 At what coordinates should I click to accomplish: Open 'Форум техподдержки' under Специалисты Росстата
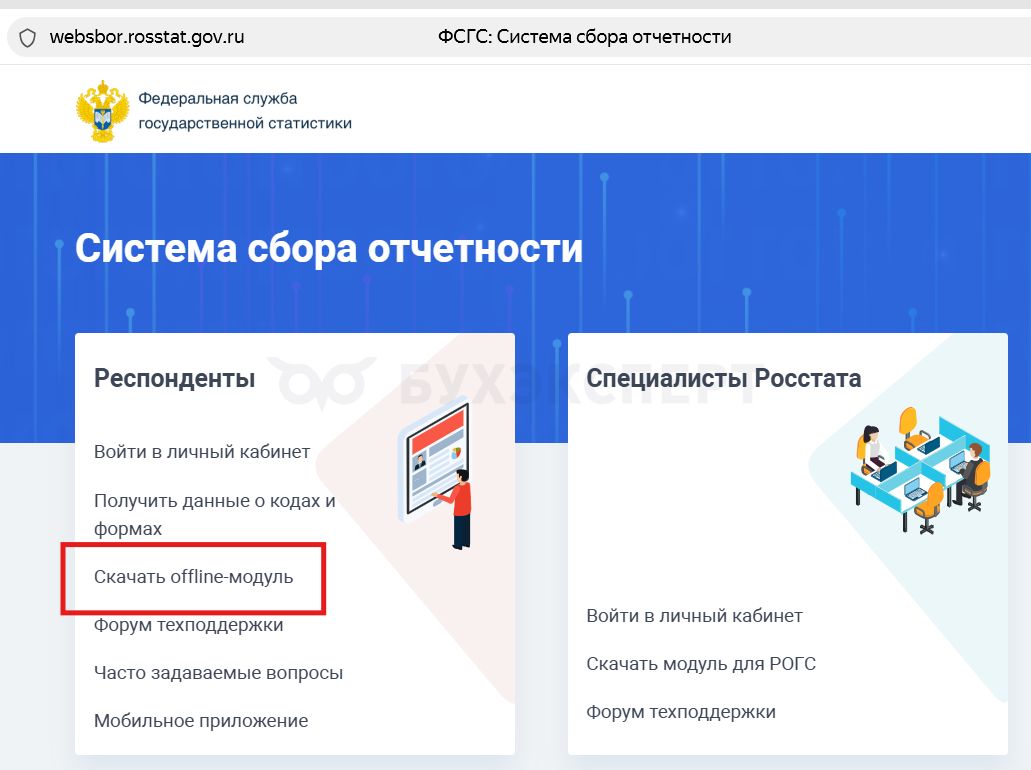coord(681,711)
